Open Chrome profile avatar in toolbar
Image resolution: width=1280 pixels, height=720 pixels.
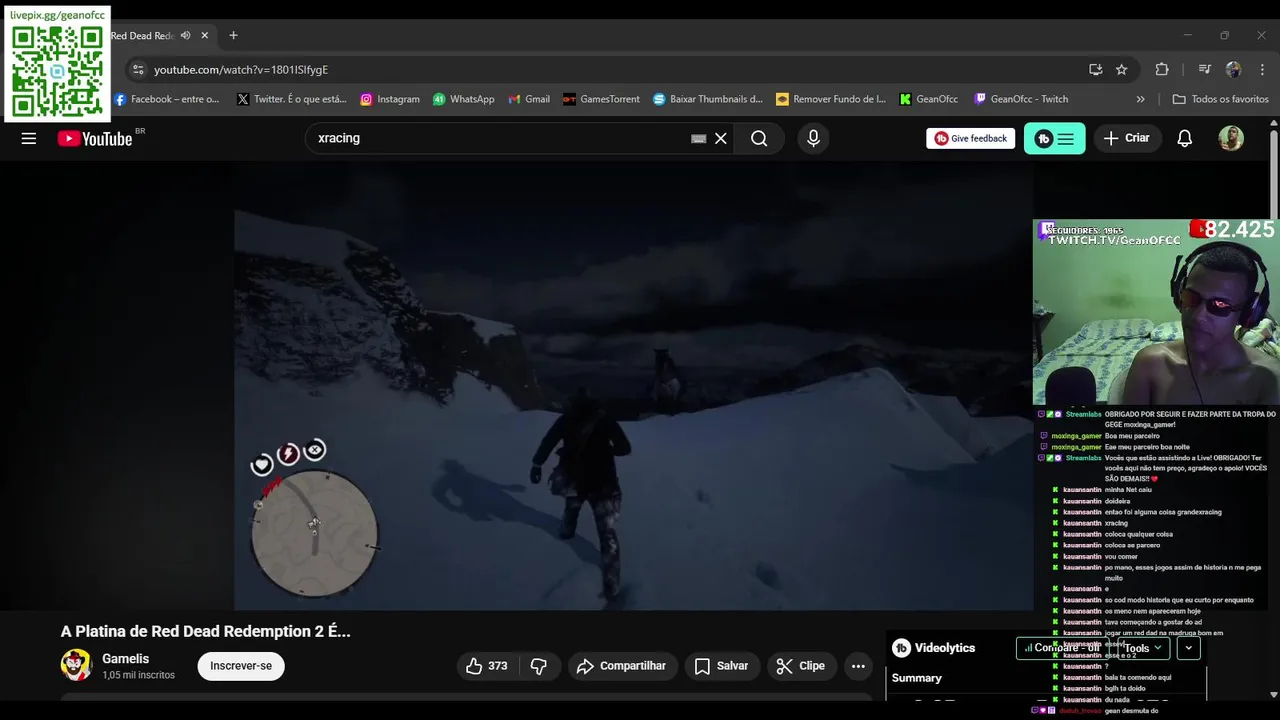point(1233,69)
